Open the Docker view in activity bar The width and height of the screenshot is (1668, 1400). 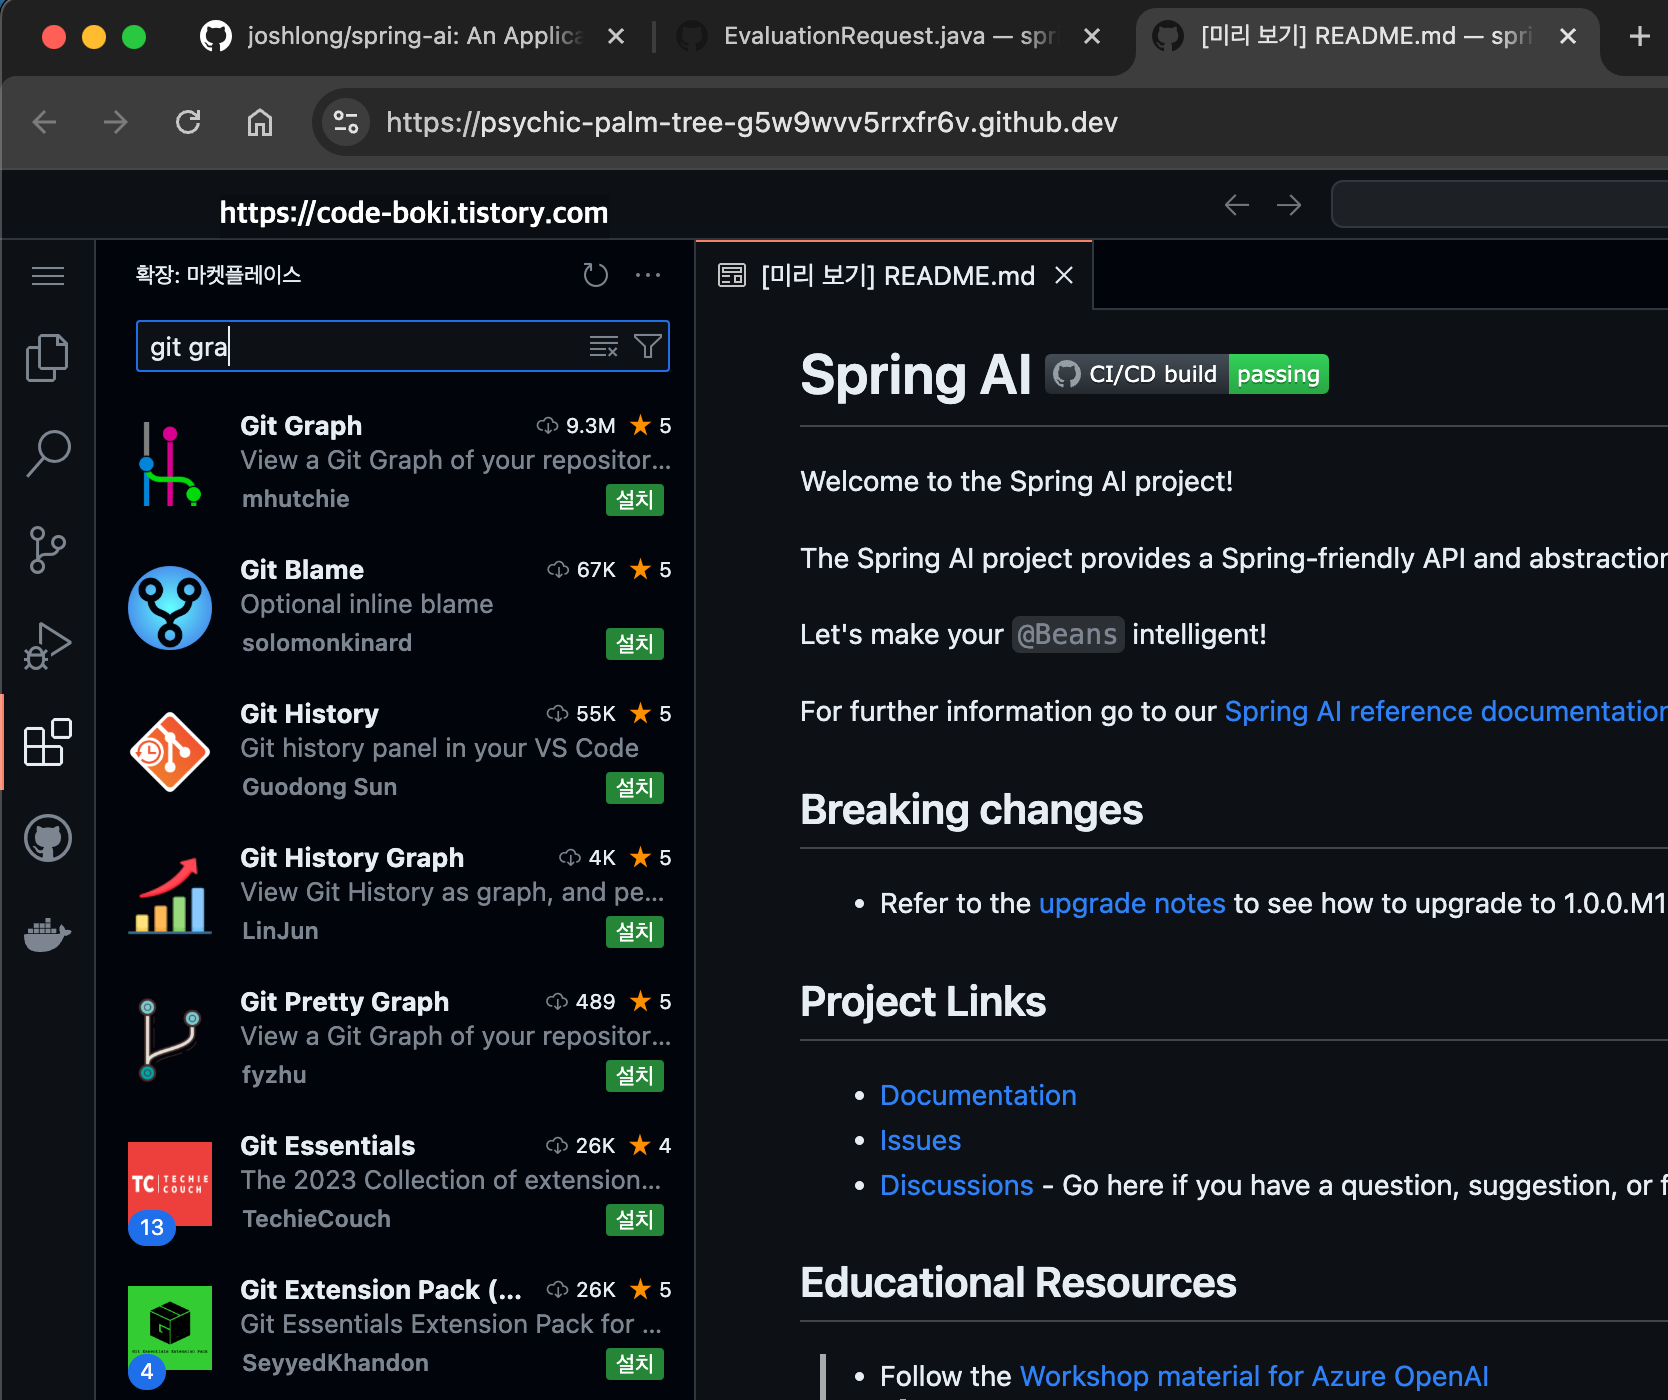tap(47, 934)
